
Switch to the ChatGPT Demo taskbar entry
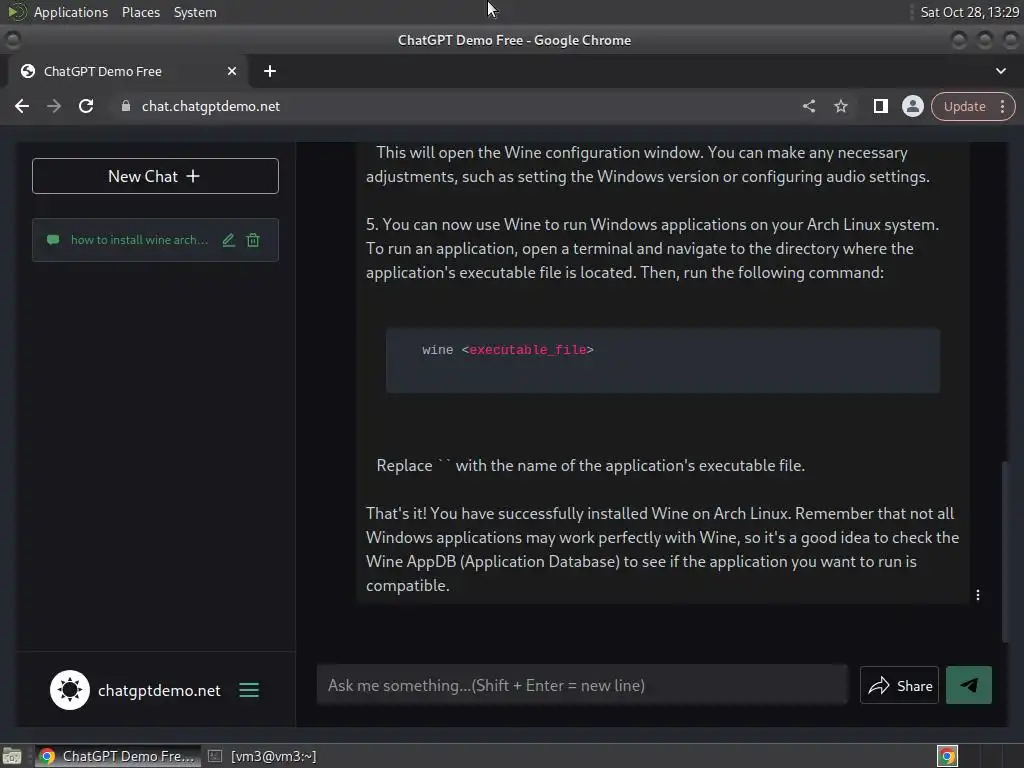pyautogui.click(x=118, y=756)
